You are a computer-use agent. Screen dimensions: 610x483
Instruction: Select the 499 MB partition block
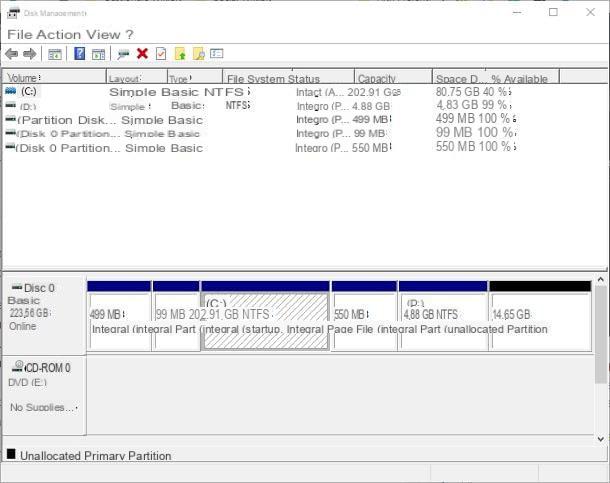119,316
